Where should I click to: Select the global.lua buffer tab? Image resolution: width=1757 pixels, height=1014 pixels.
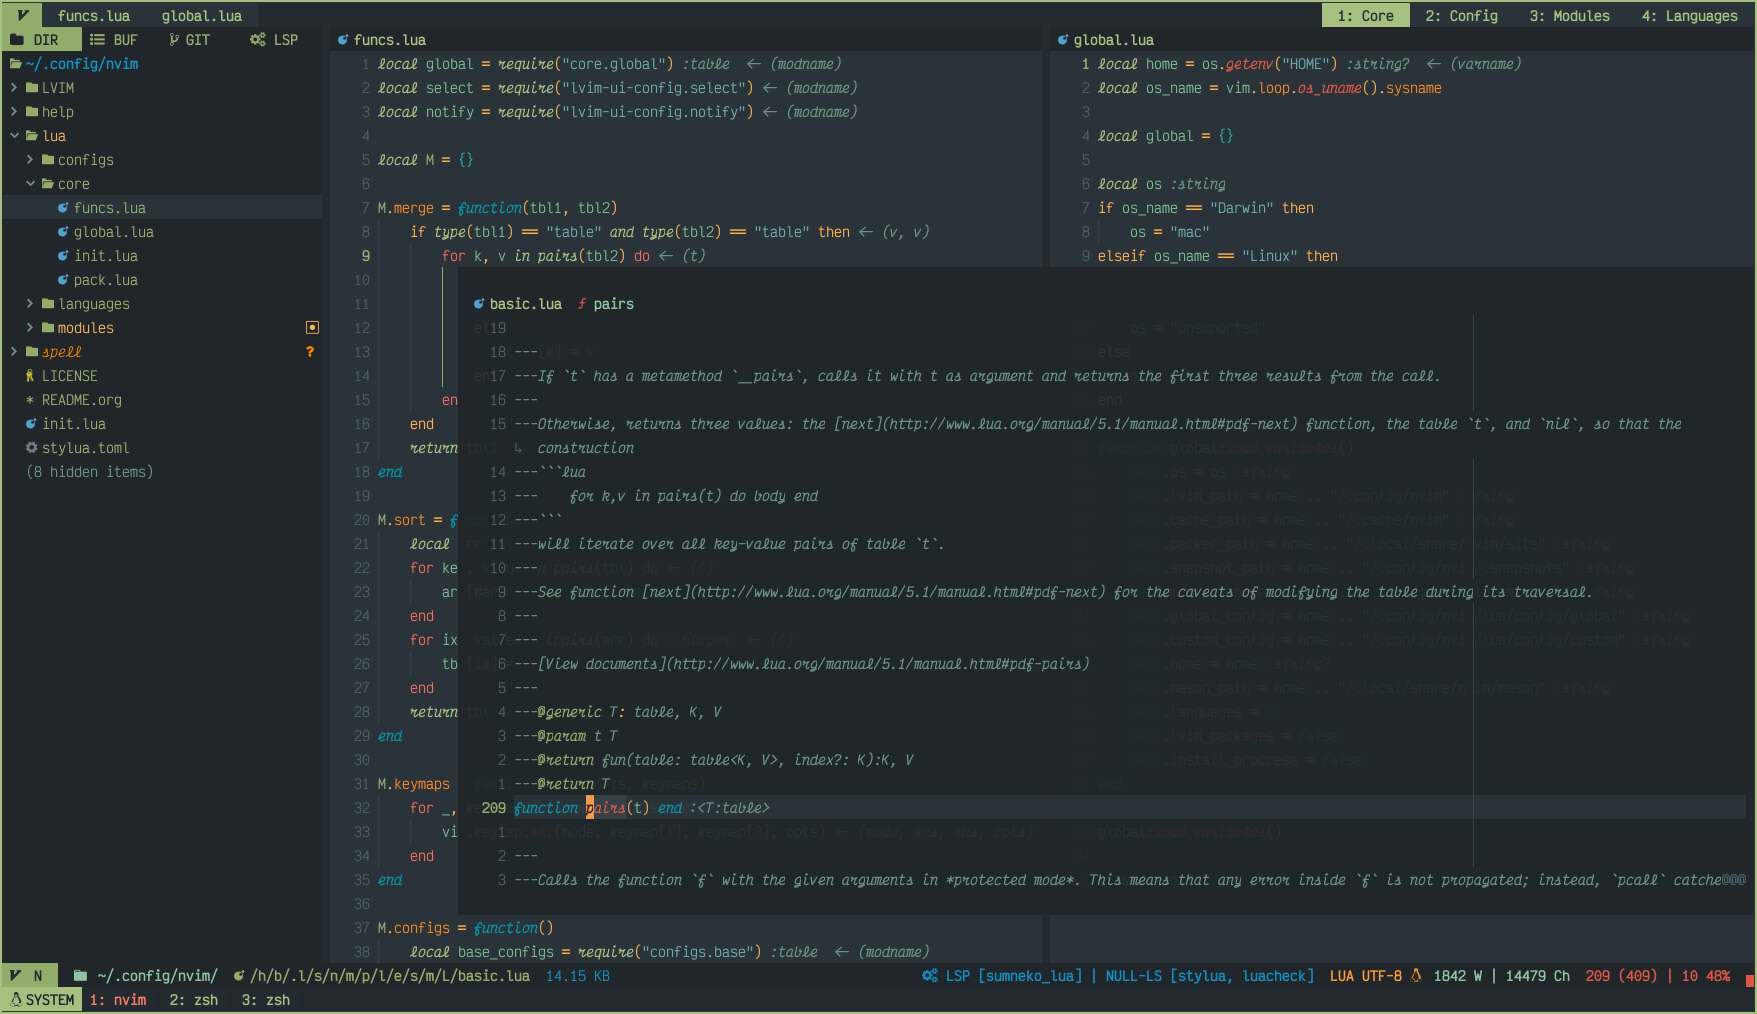click(202, 16)
